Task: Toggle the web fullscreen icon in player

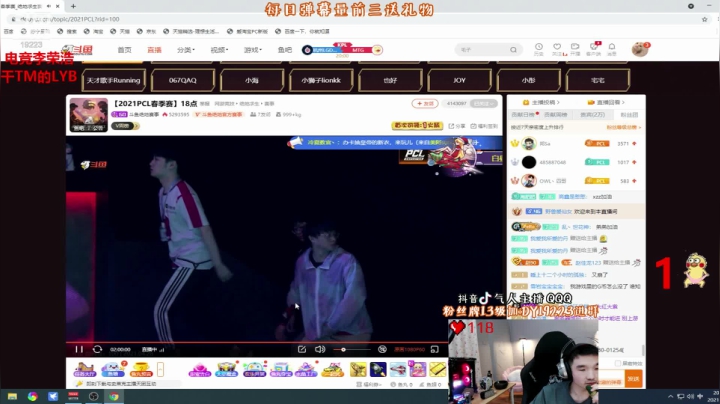Action: tap(434, 349)
